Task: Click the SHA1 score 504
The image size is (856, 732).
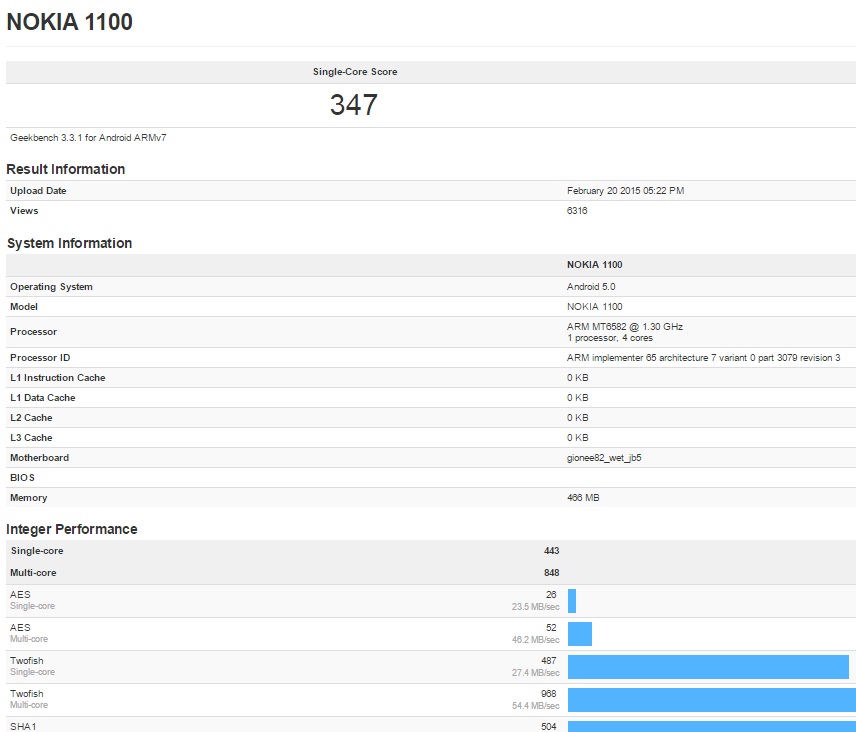Action: point(549,727)
